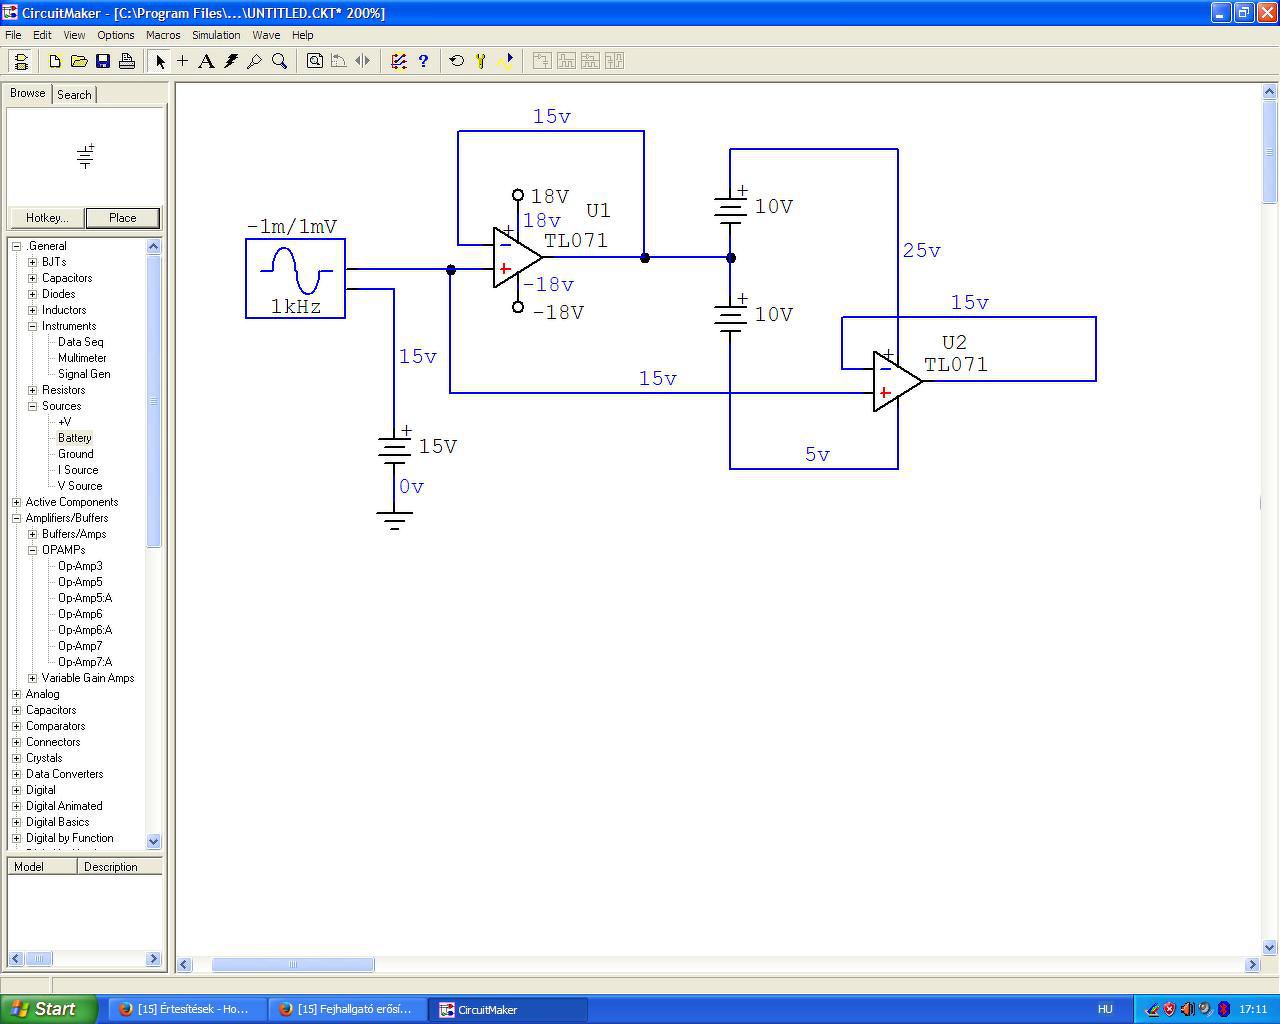Viewport: 1280px width, 1024px height.
Task: Select Battery under Sources
Action: pos(75,438)
